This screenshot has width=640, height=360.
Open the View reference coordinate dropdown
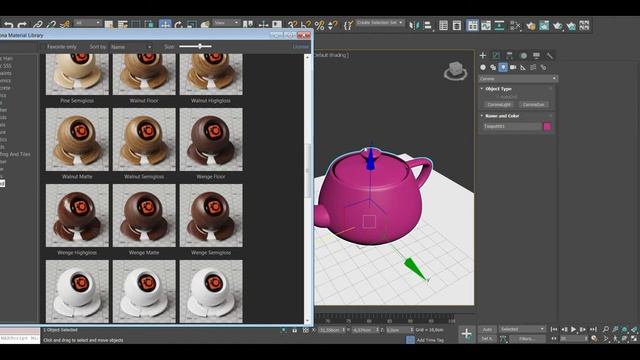[x=226, y=23]
